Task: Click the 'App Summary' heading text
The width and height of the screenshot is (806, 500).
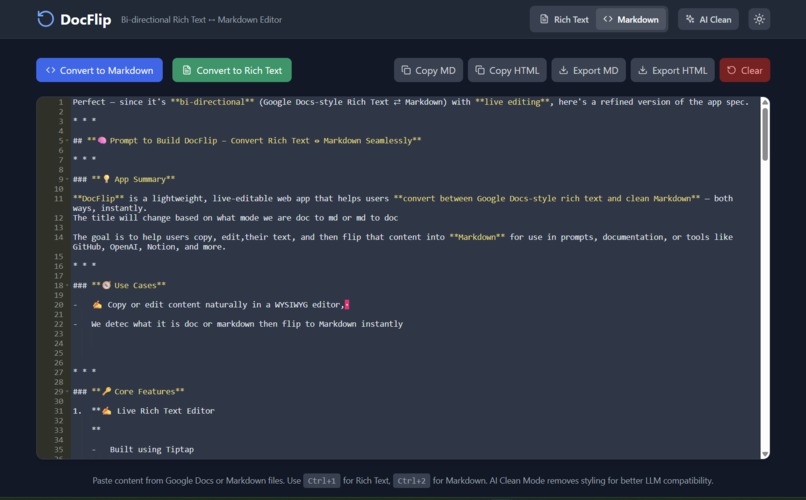Action: [140, 179]
